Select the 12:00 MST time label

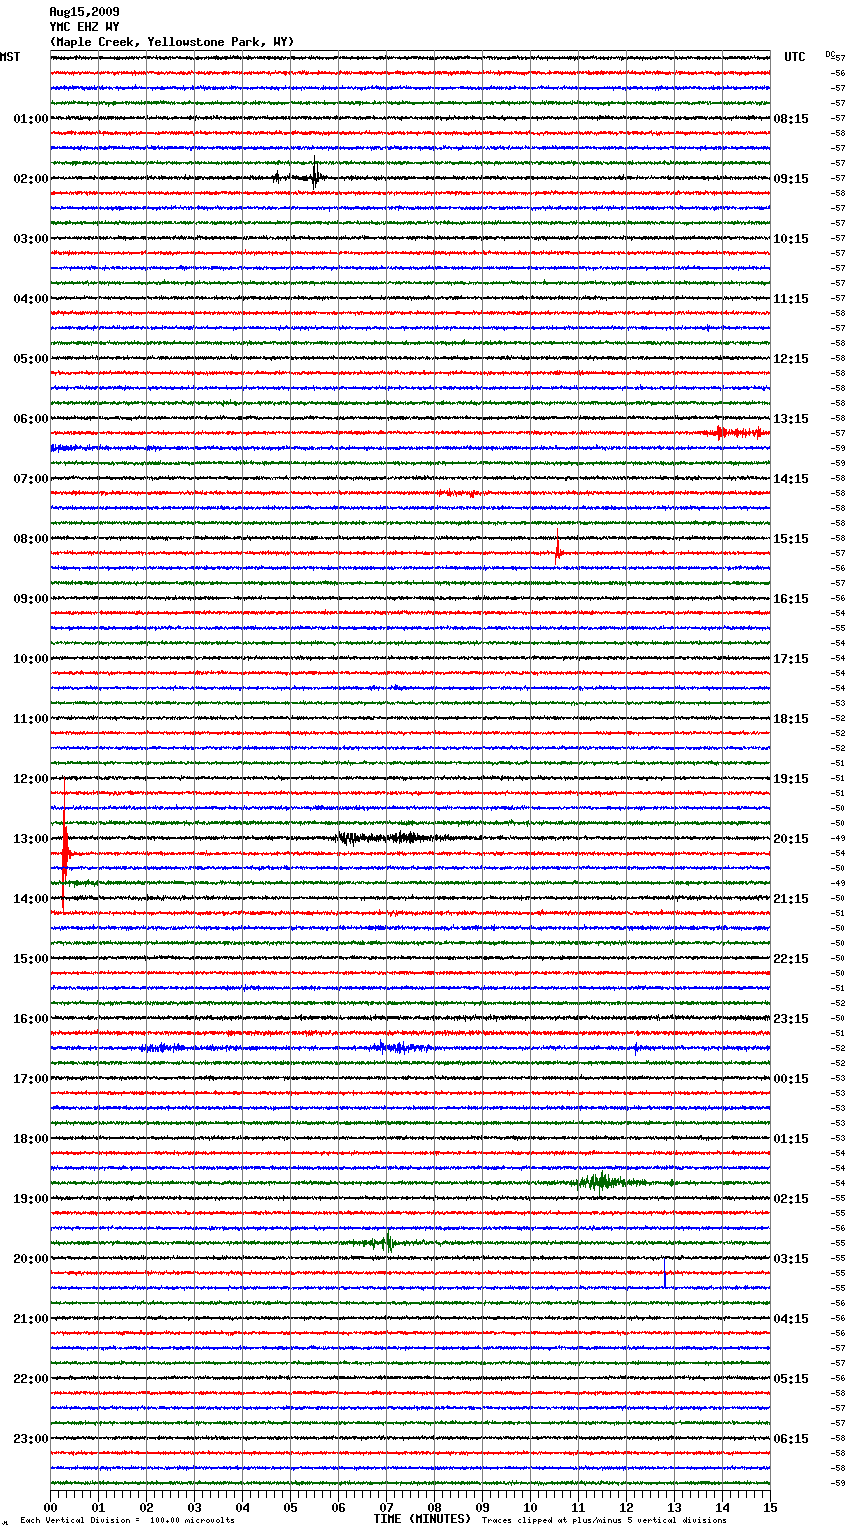tap(31, 779)
